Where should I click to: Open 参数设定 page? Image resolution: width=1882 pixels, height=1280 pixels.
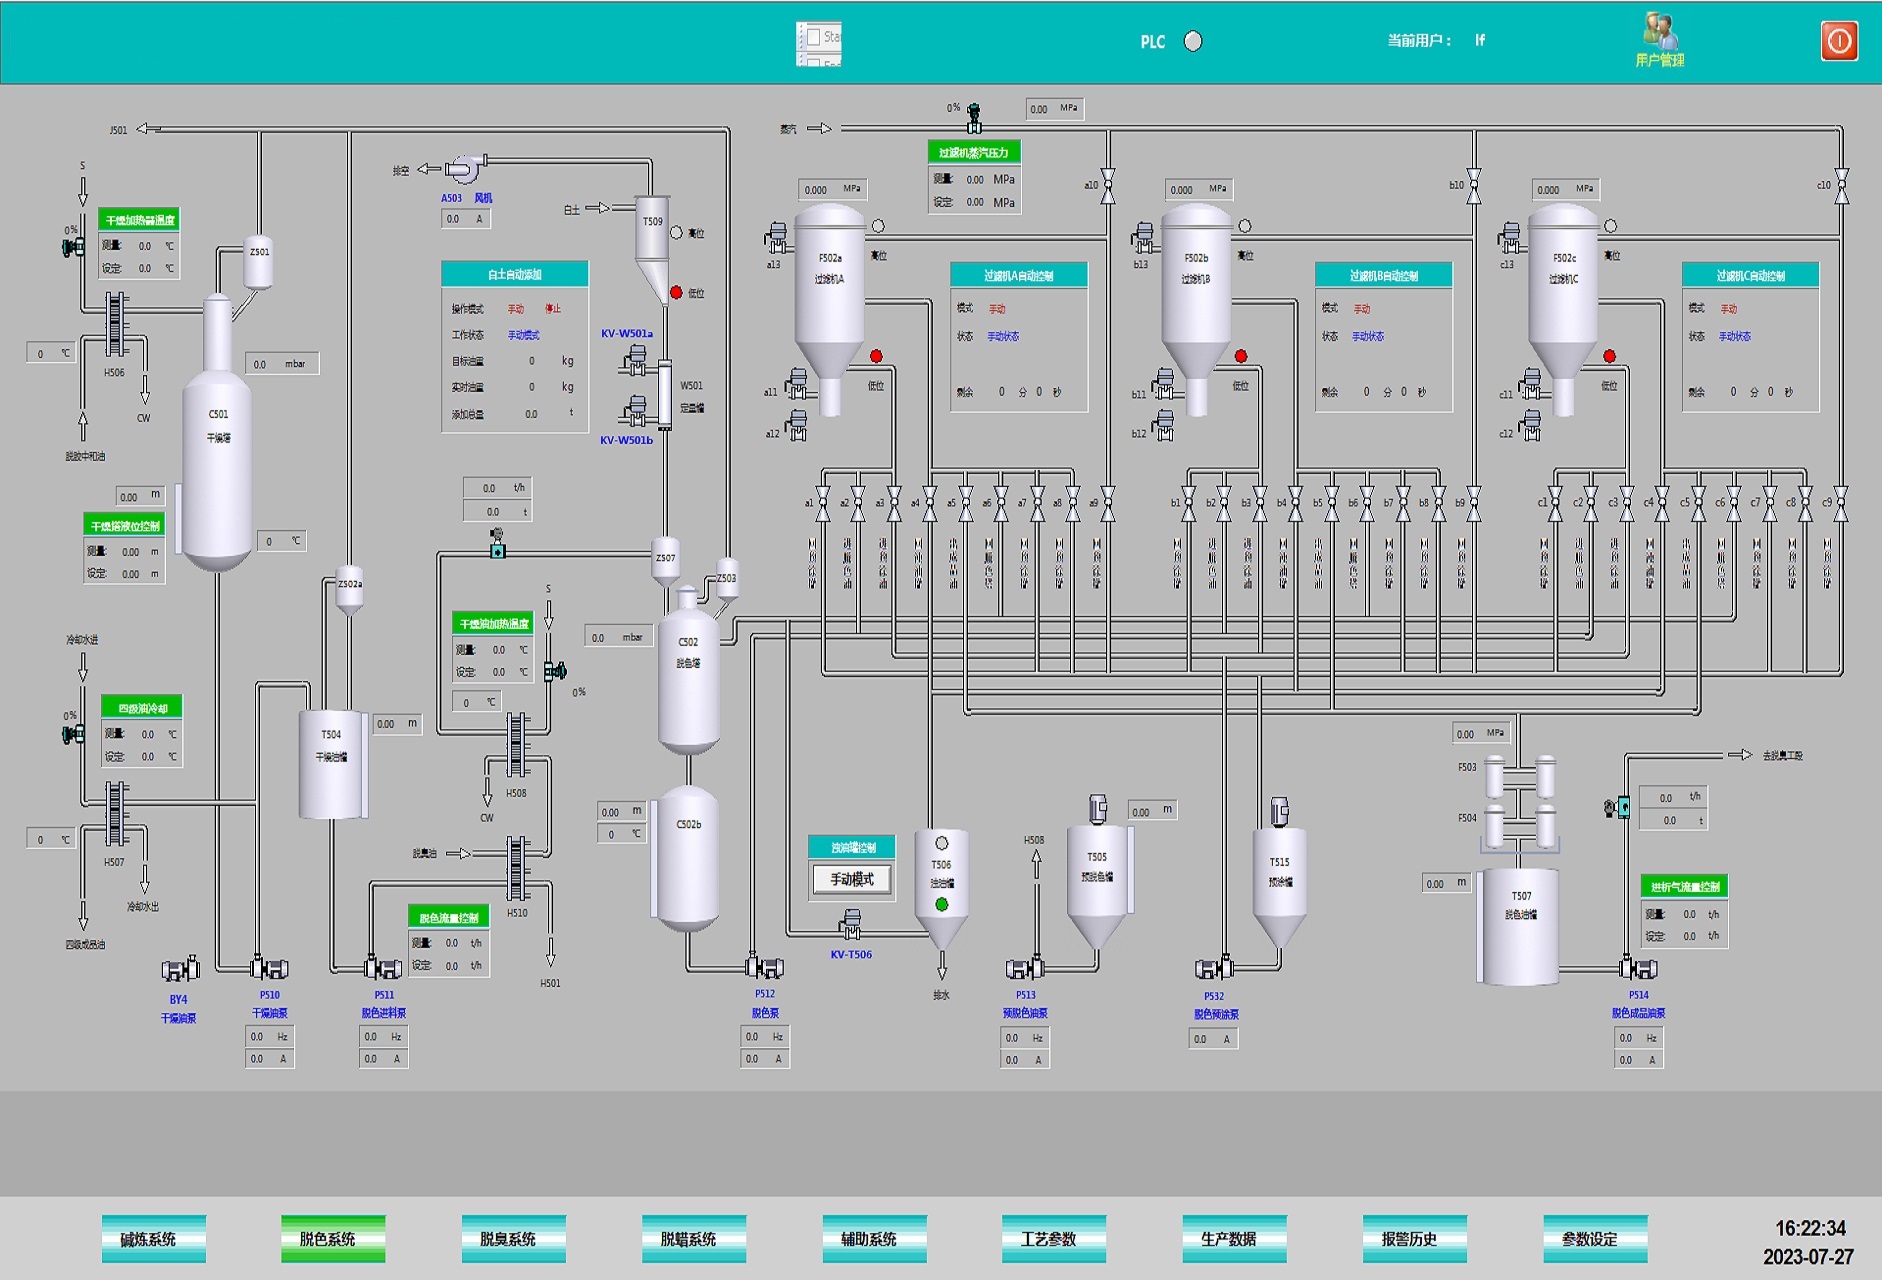(x=1595, y=1239)
